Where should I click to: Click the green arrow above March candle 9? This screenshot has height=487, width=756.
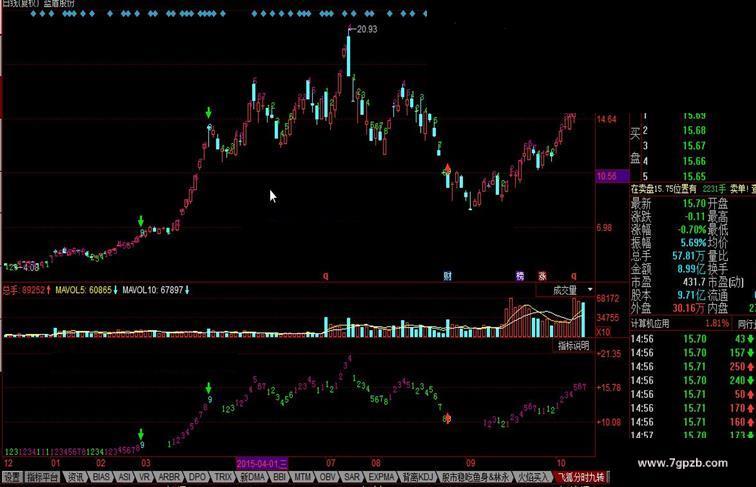[x=141, y=221]
